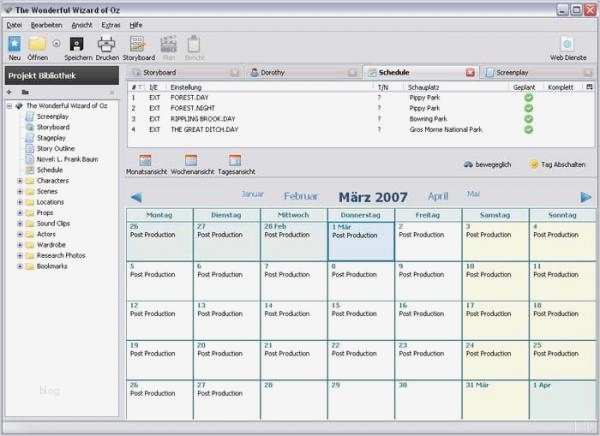Select Novel: L. Frank Baum item
Screen dimensions: 600x436
[67, 159]
